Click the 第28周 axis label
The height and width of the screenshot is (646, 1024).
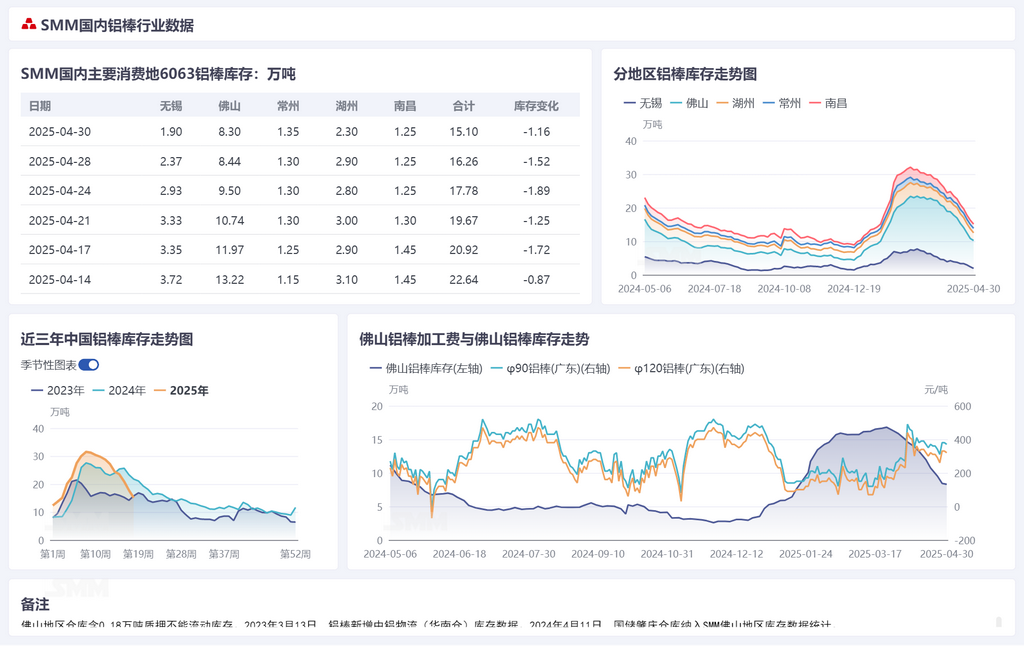point(181,554)
